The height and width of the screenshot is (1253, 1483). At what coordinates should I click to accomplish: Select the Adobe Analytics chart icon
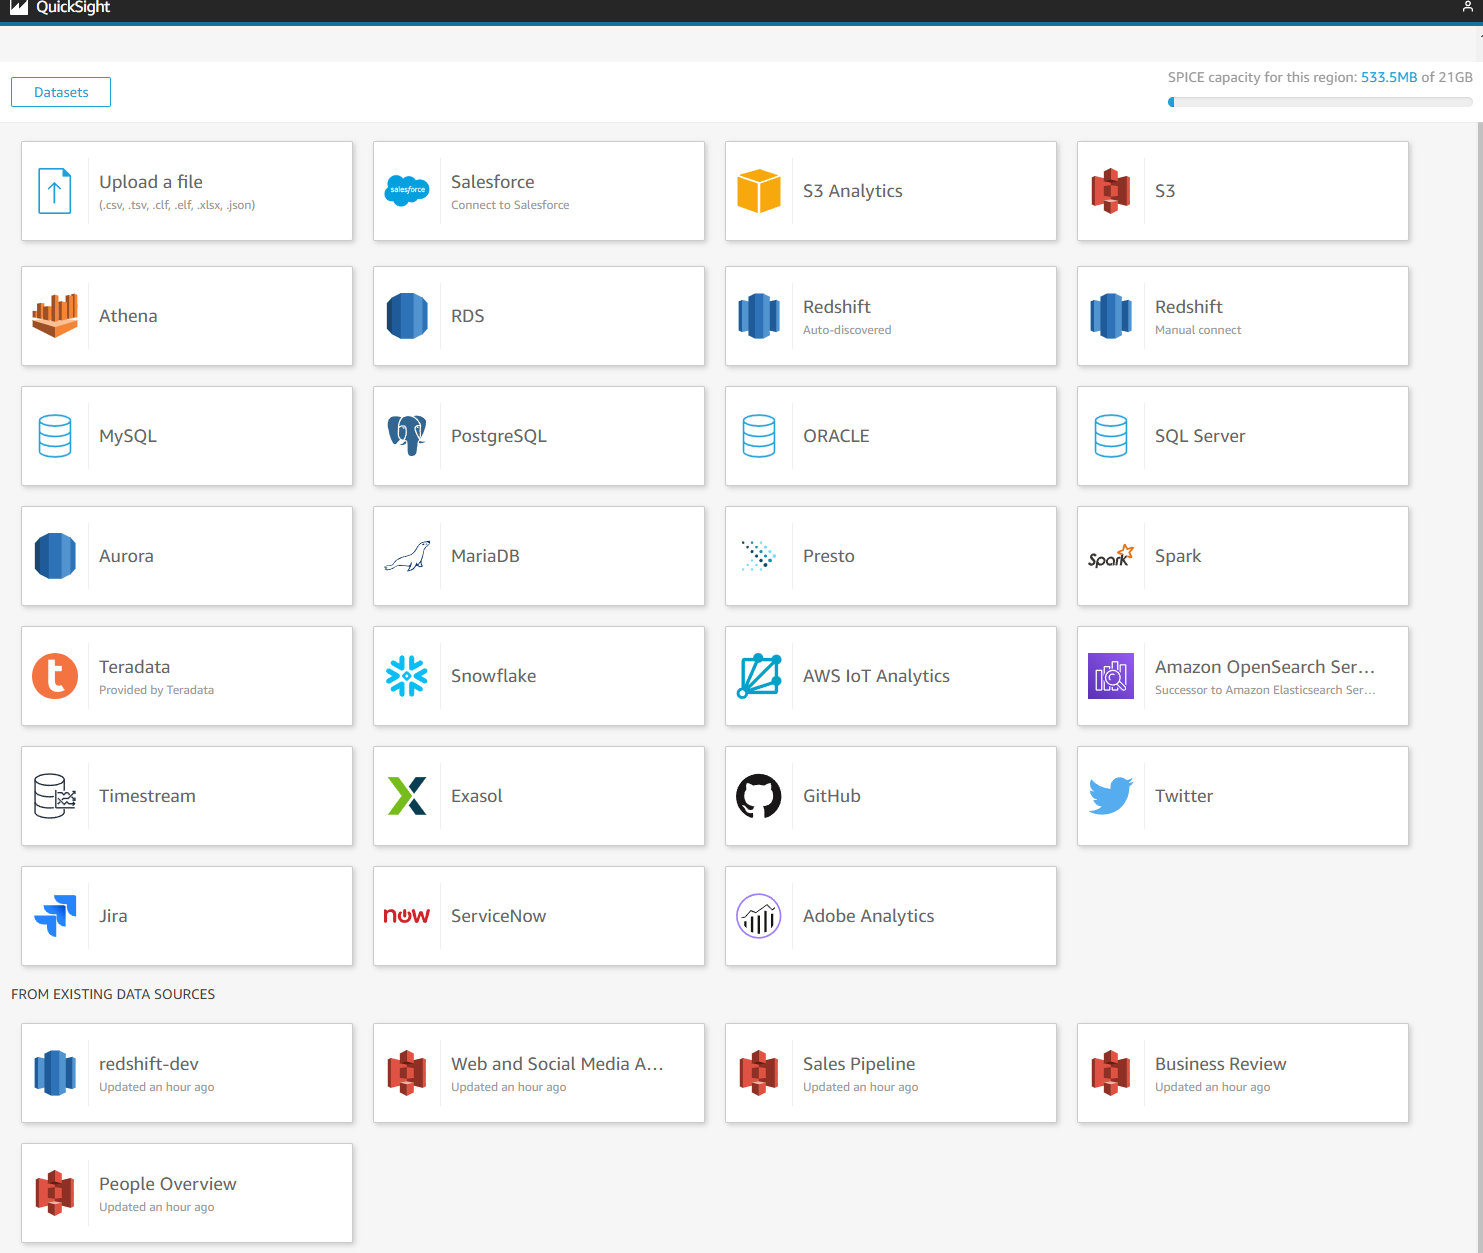click(759, 916)
